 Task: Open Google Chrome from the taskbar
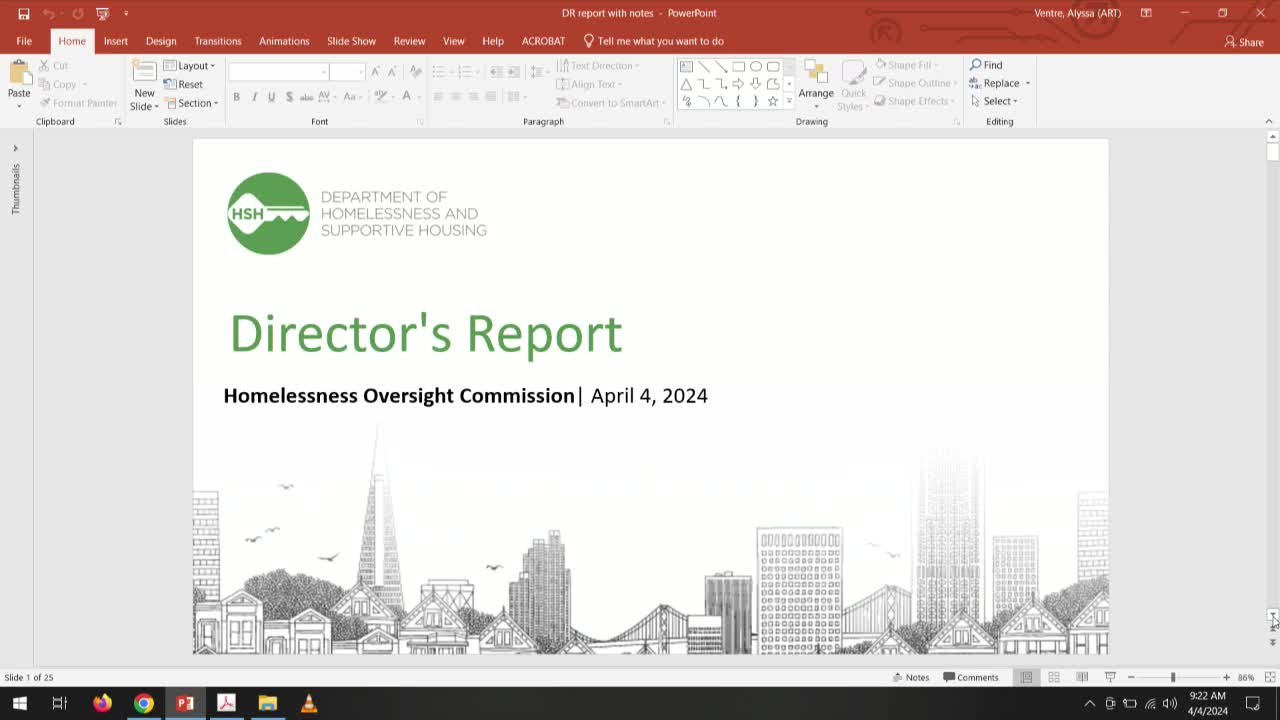[144, 703]
